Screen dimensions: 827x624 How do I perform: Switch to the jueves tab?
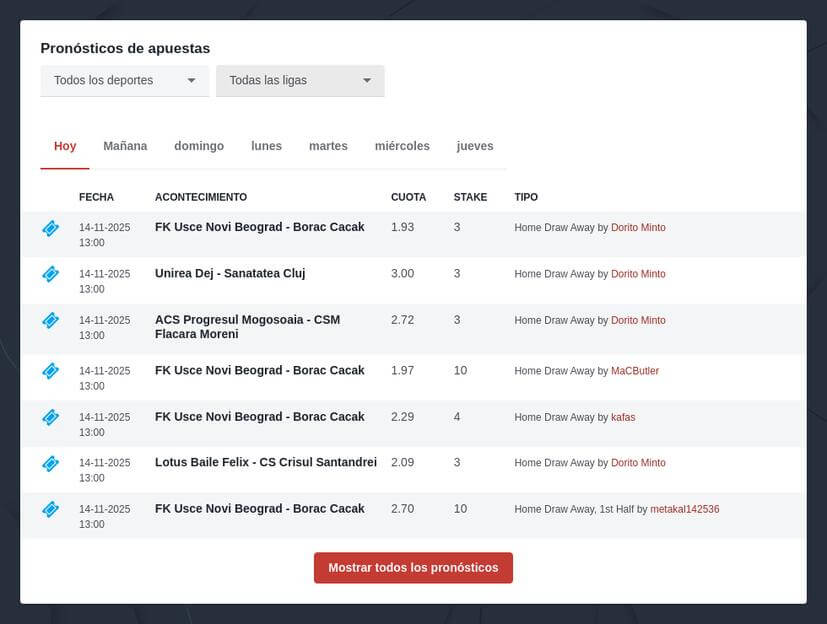(x=475, y=145)
